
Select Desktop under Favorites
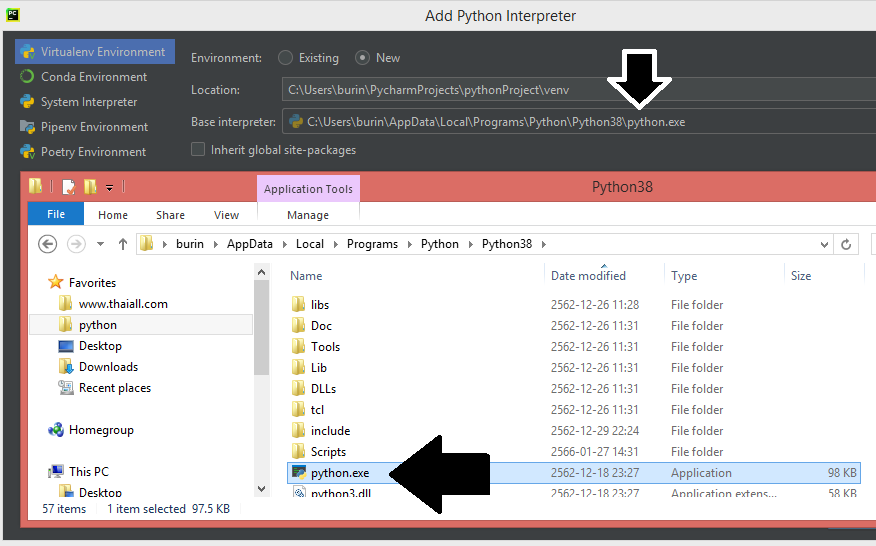tap(91, 346)
